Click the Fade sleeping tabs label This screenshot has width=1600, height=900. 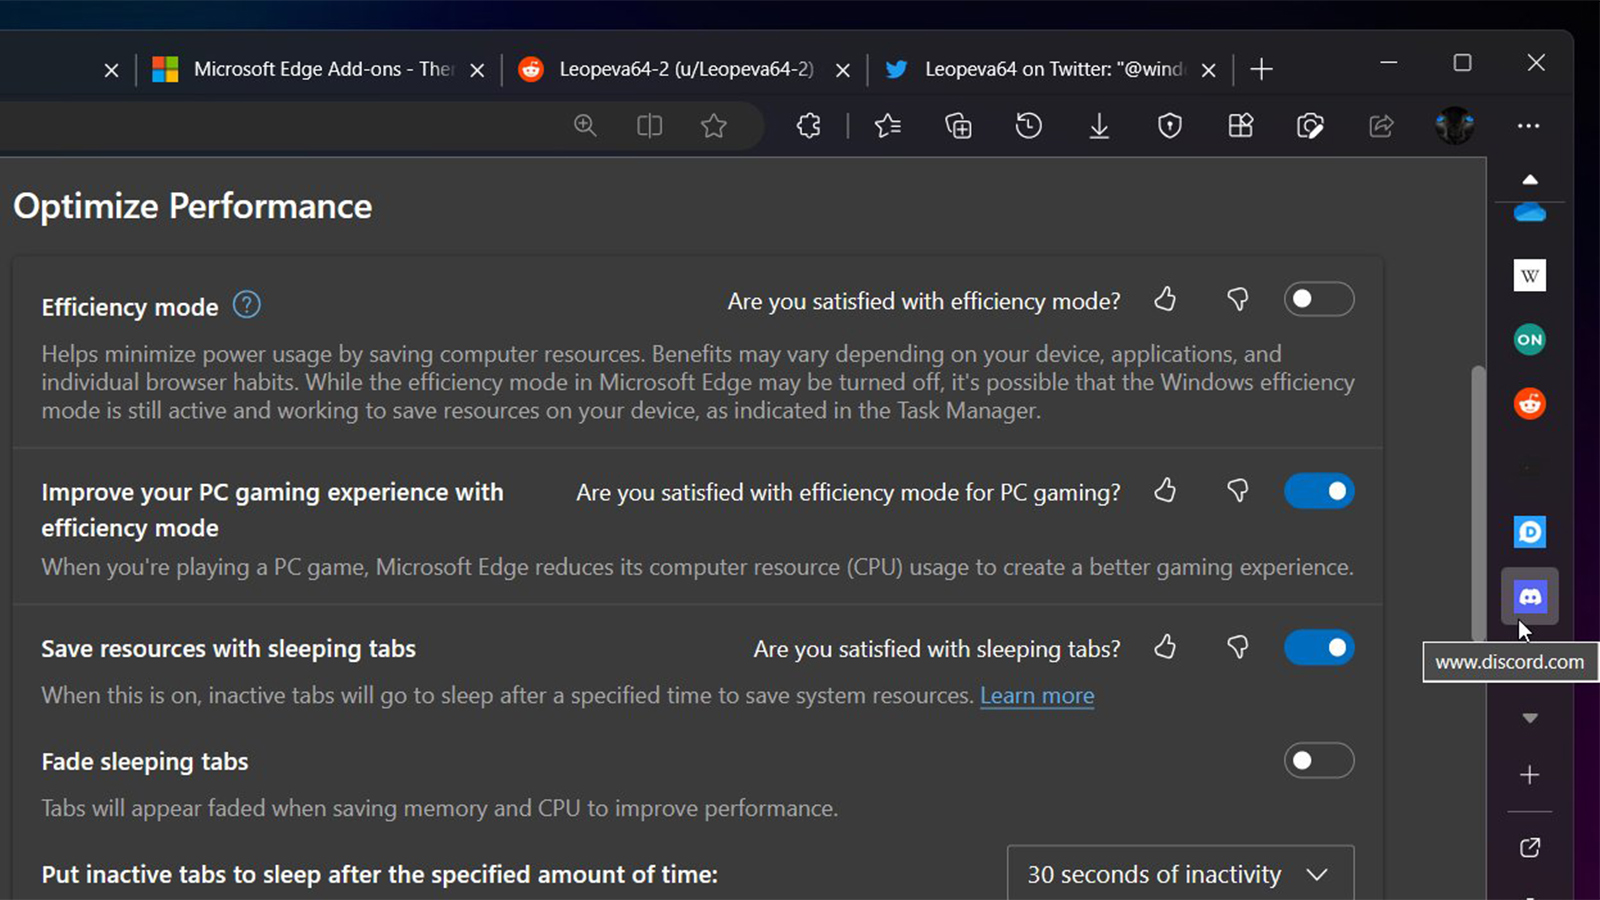[x=145, y=762]
